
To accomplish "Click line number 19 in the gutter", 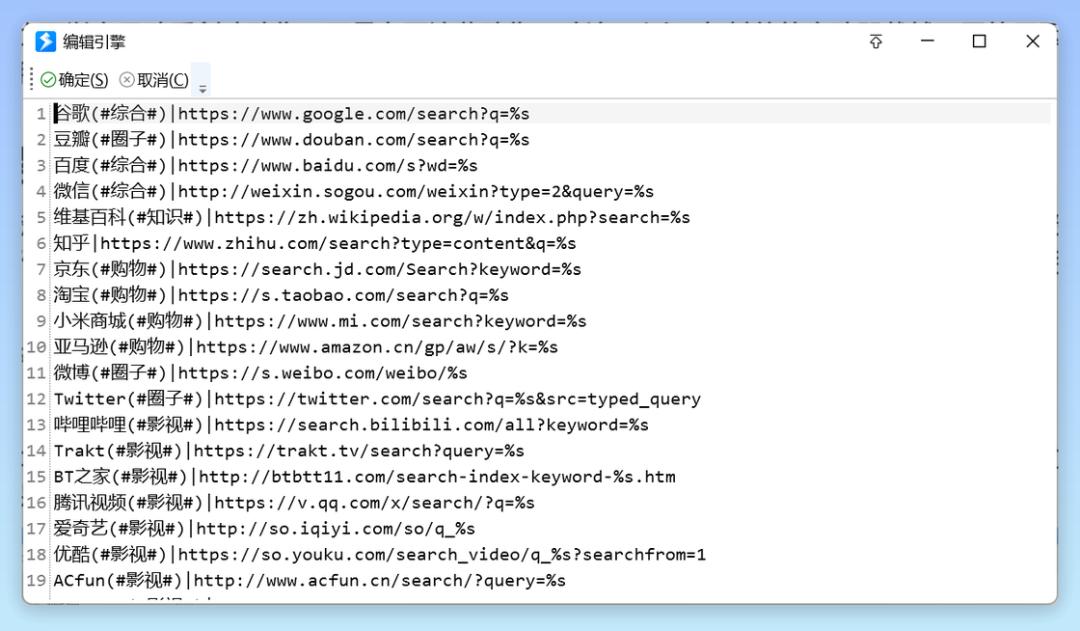I will 37,581.
